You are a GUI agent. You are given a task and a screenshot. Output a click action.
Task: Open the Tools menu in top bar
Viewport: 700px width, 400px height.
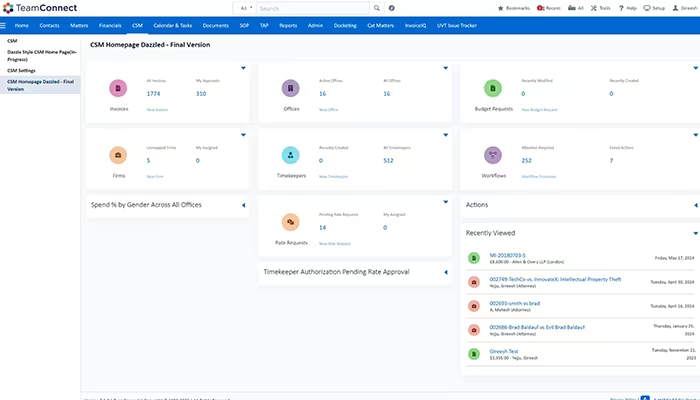pos(600,8)
